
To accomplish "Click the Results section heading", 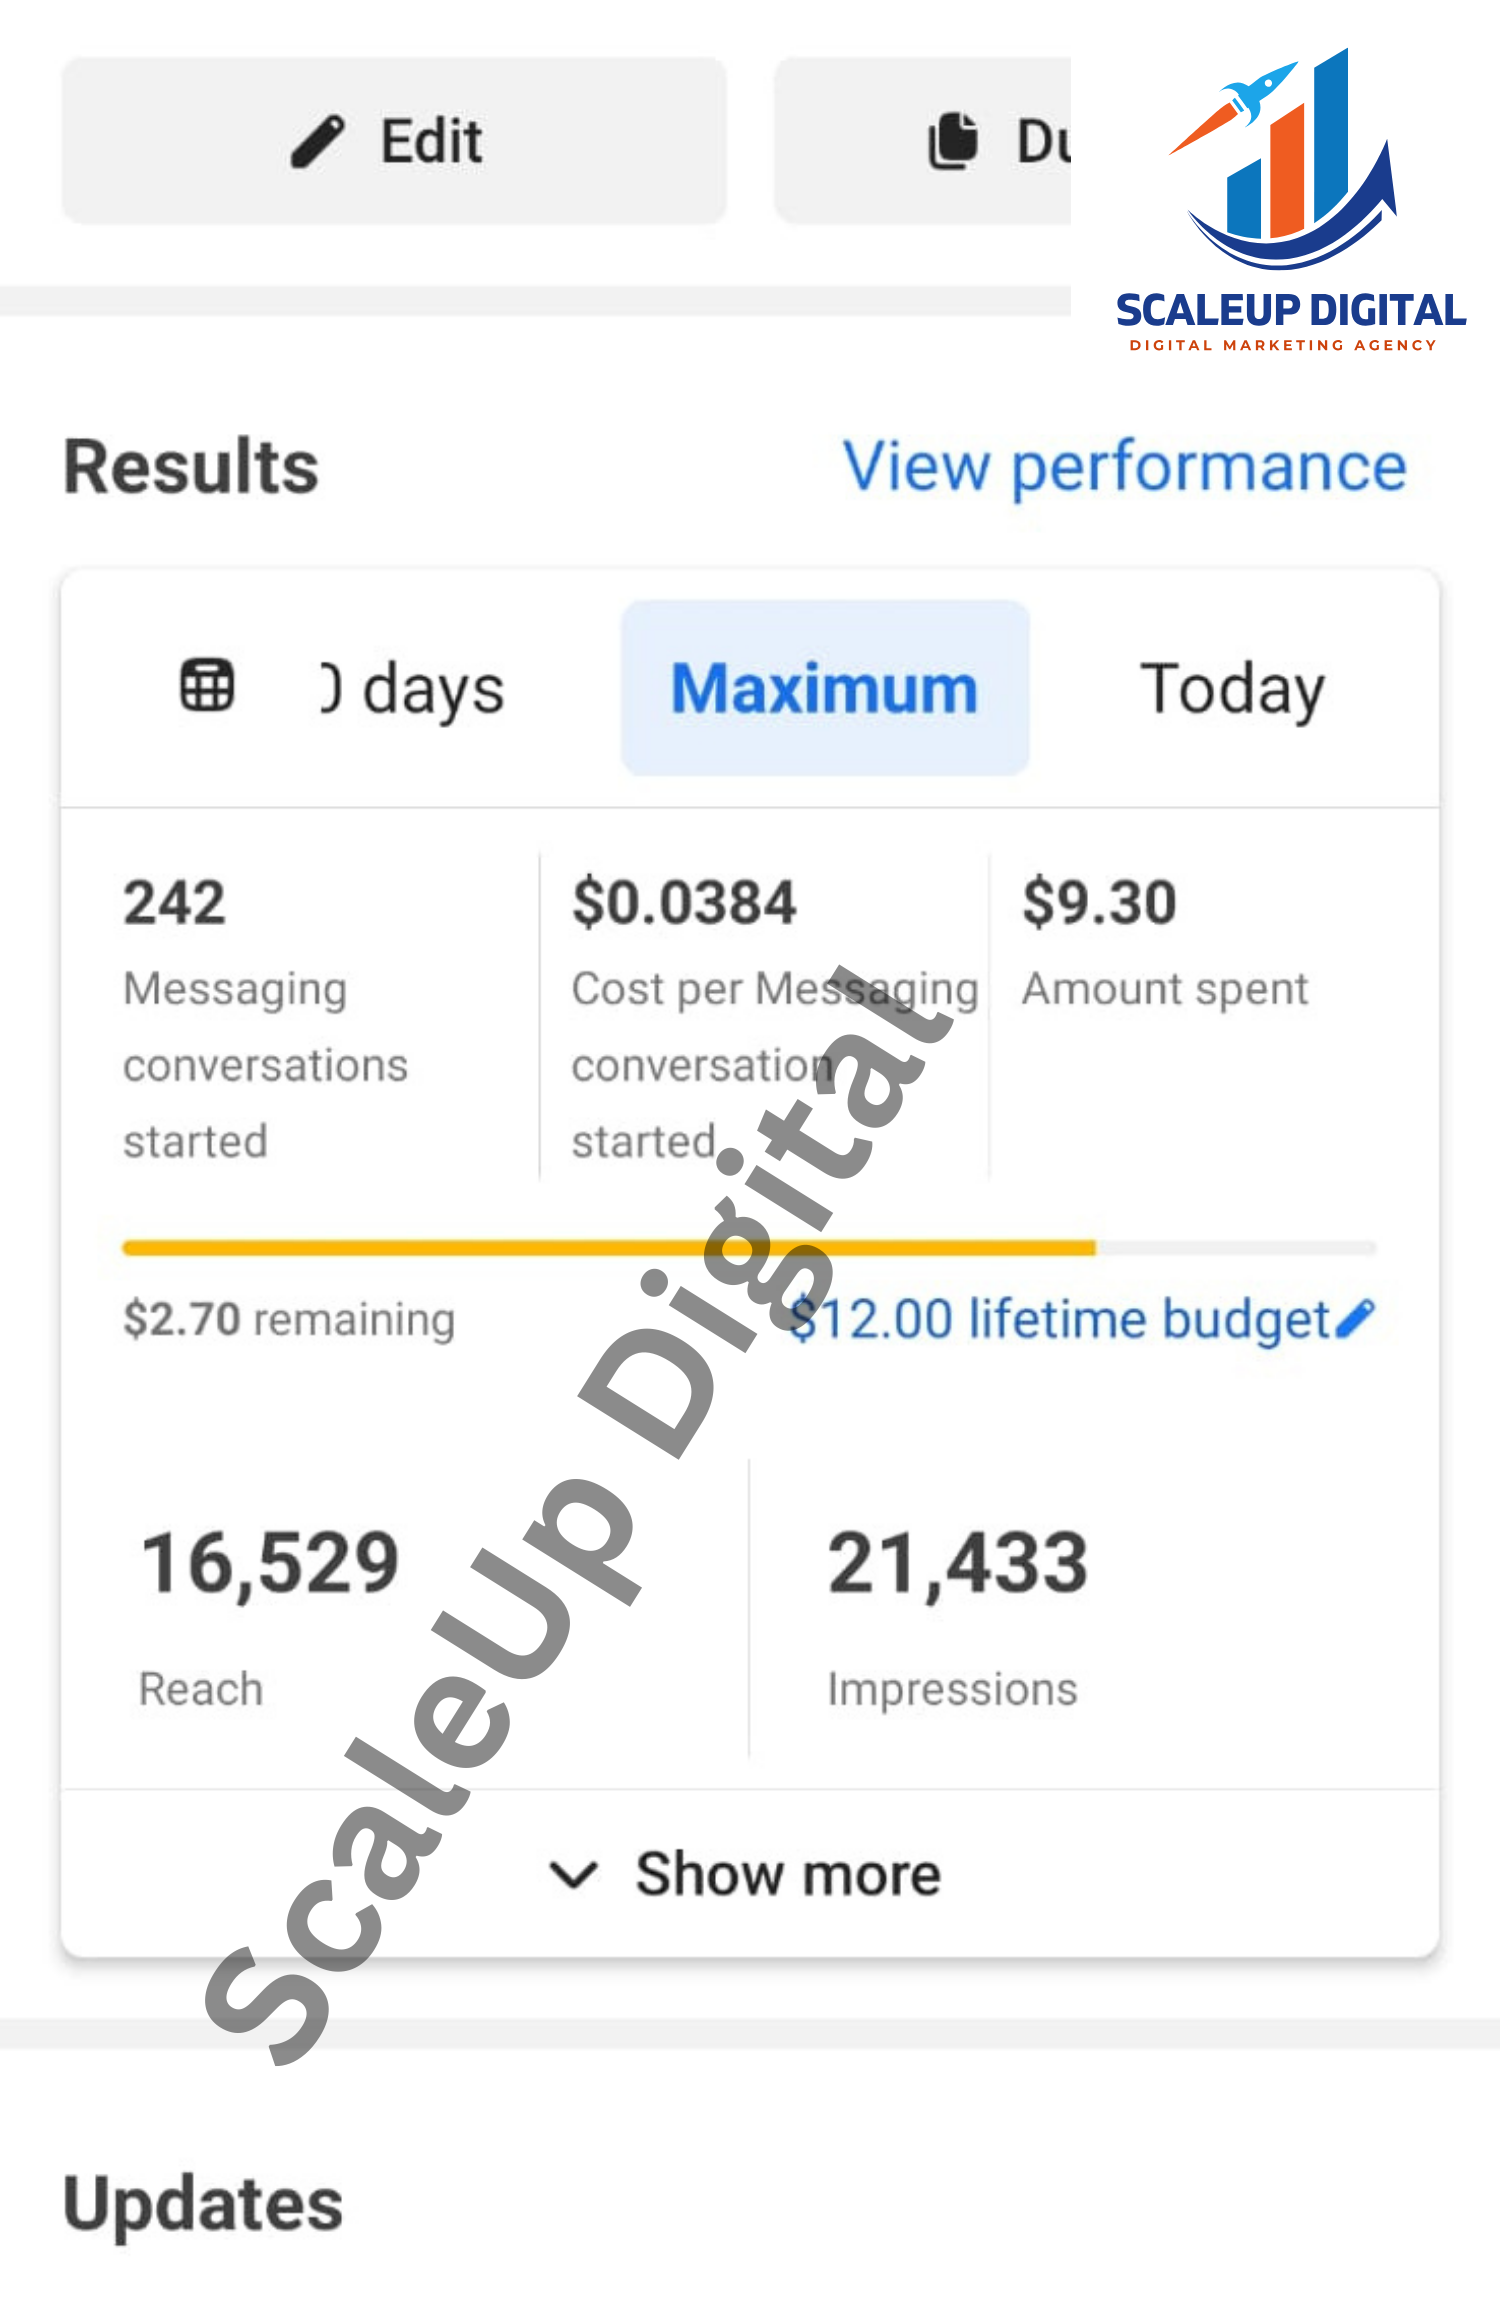I will click(191, 467).
